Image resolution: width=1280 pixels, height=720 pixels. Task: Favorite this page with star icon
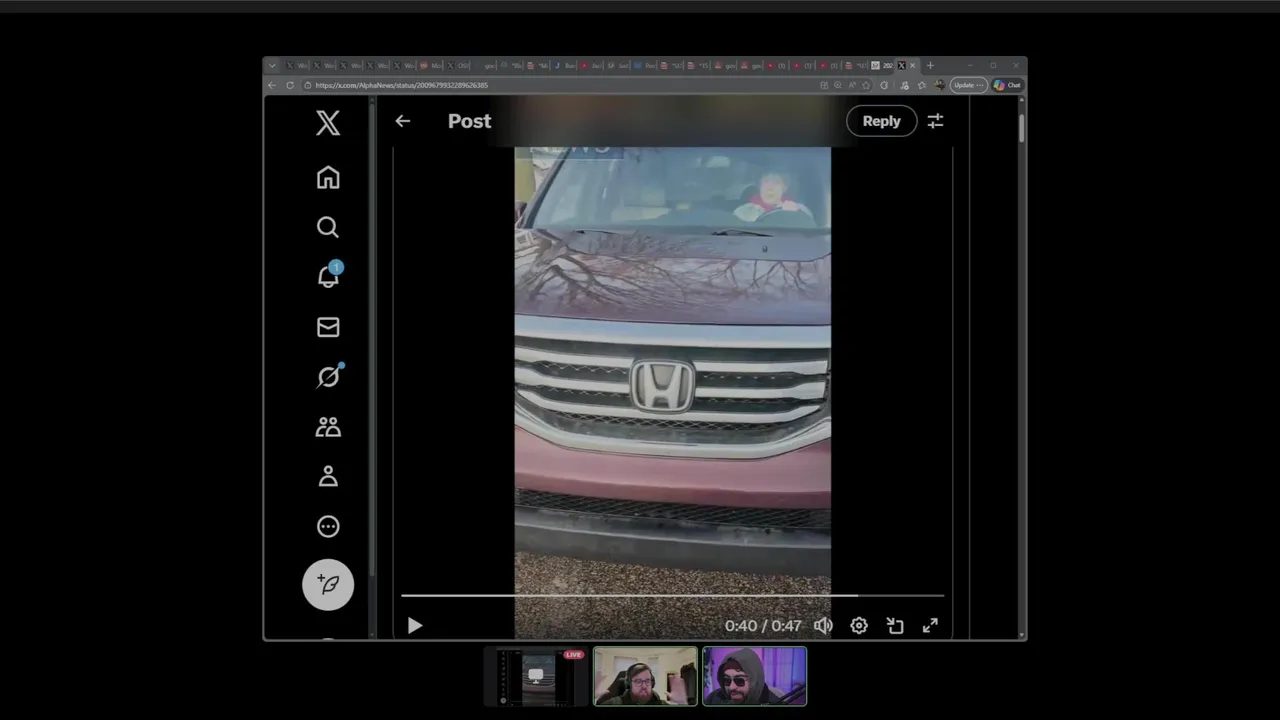(x=866, y=85)
